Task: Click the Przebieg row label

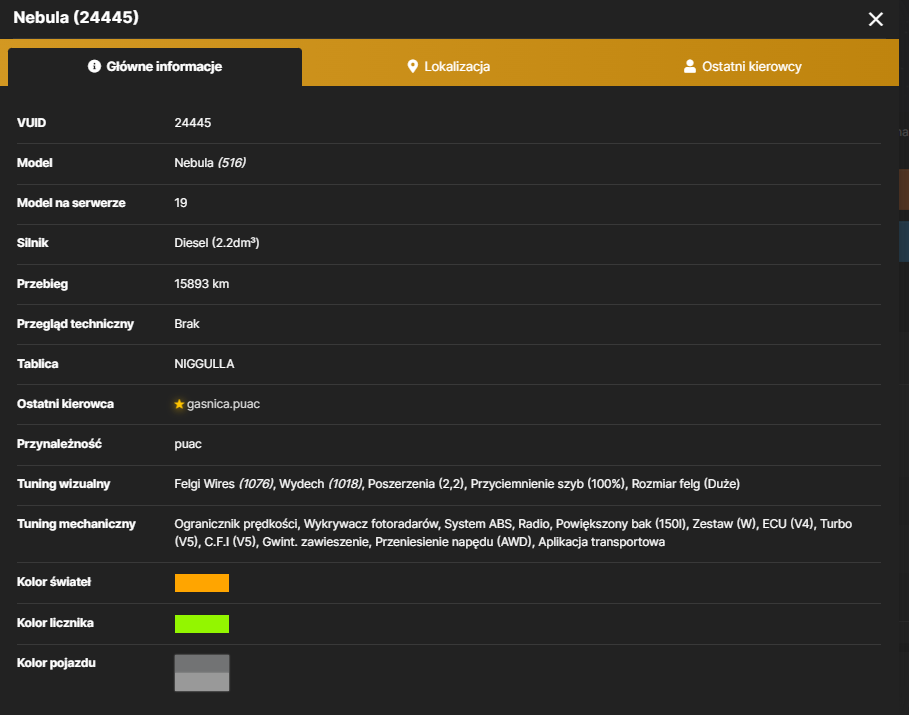Action: click(x=42, y=284)
